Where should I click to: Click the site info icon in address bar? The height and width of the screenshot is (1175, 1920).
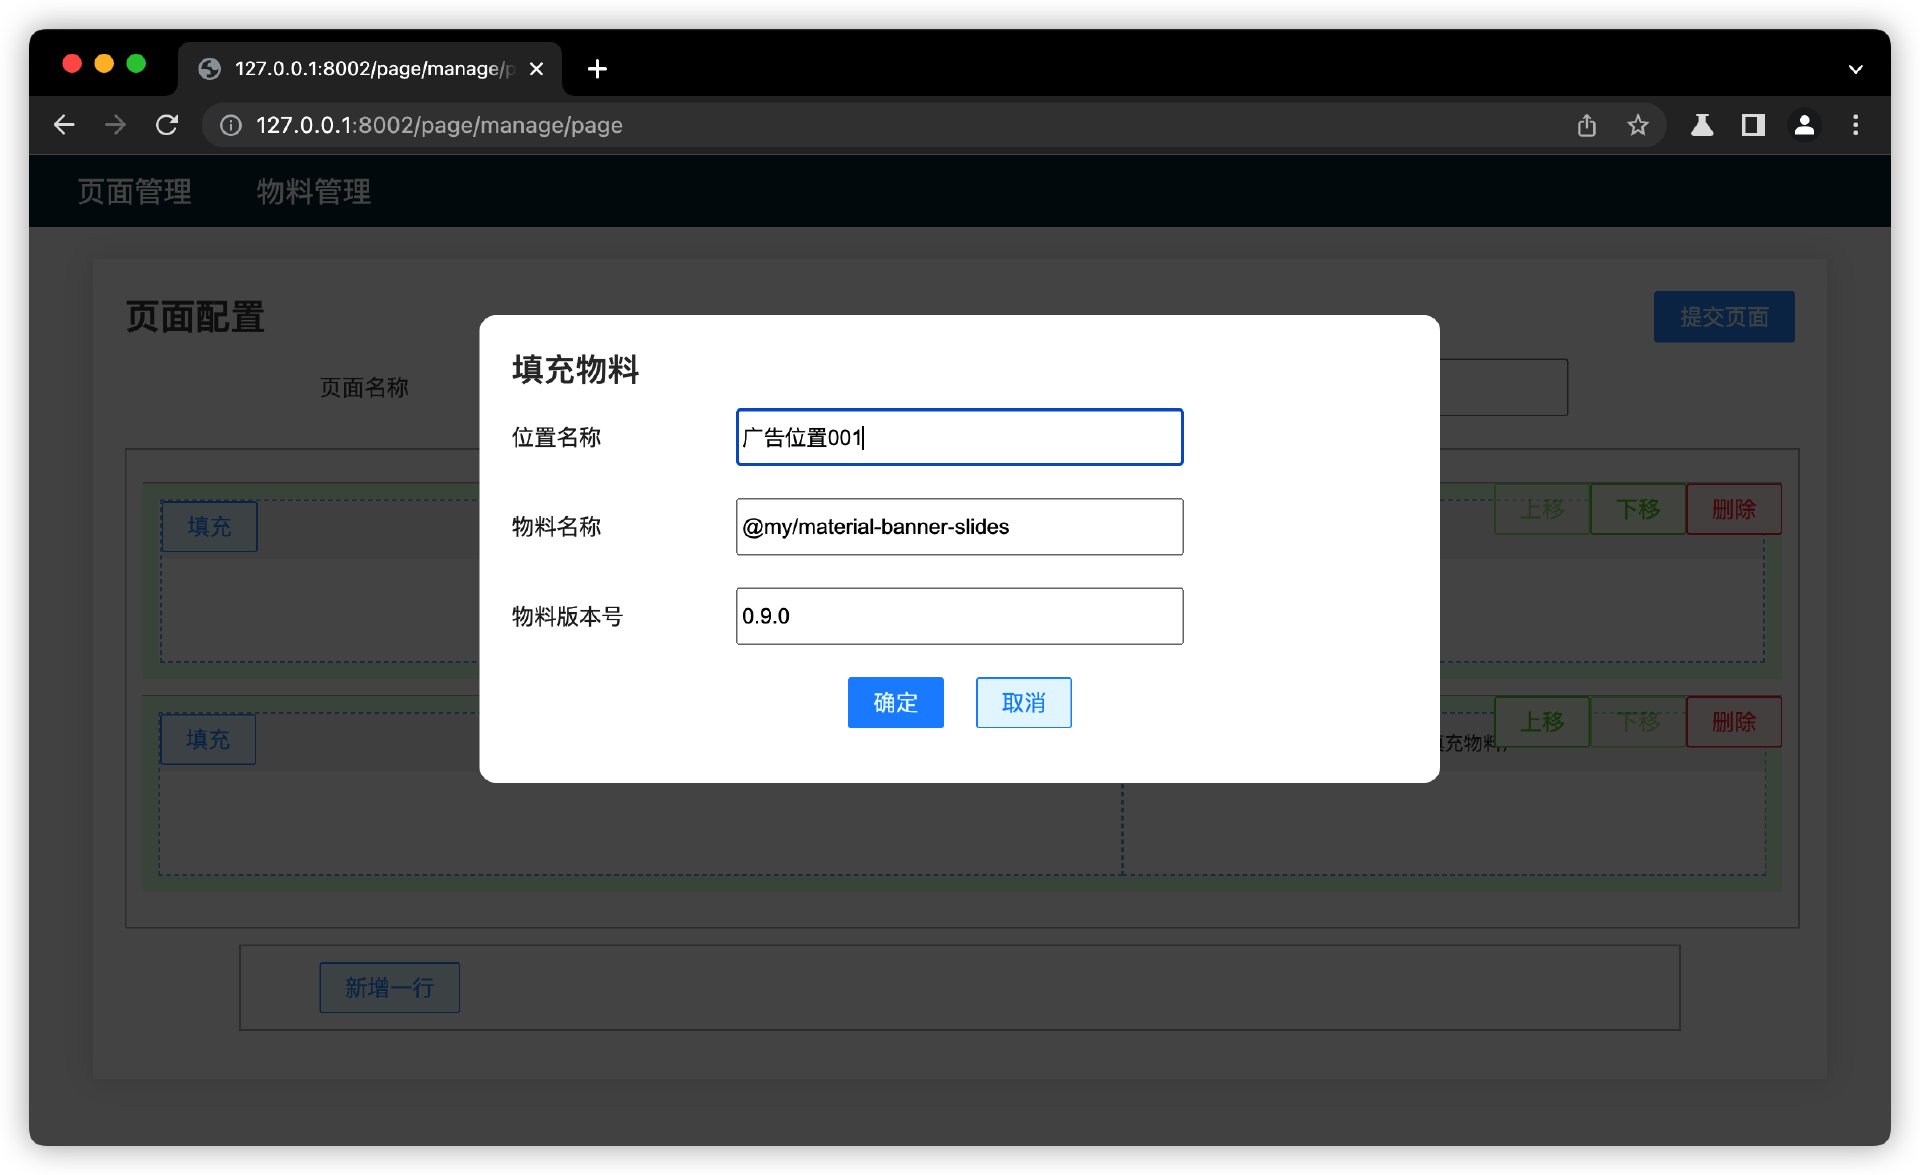point(231,125)
